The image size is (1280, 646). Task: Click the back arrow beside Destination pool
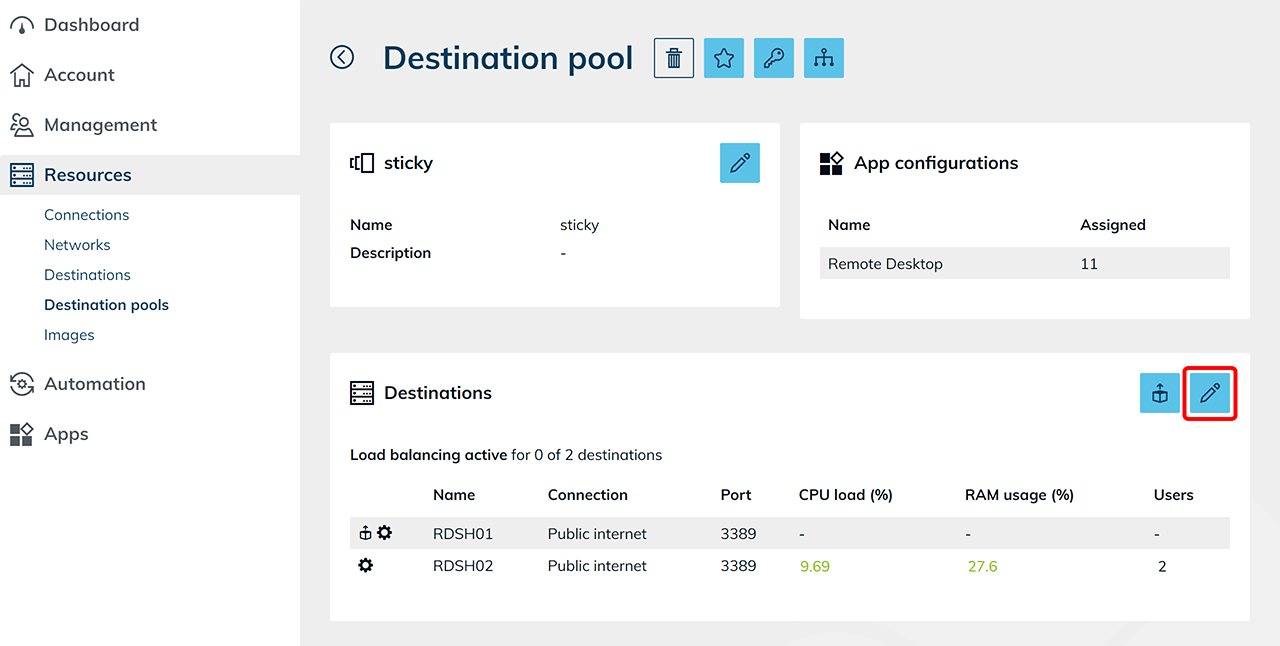[342, 58]
